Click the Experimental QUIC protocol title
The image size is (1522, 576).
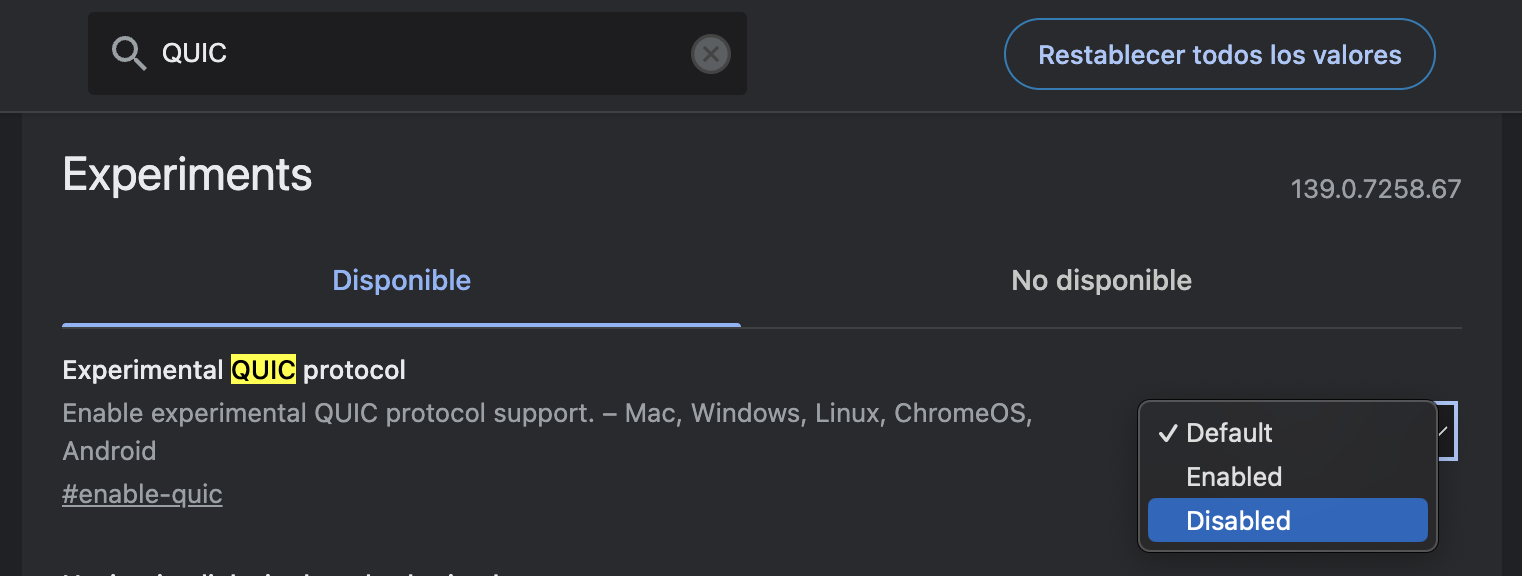click(234, 370)
